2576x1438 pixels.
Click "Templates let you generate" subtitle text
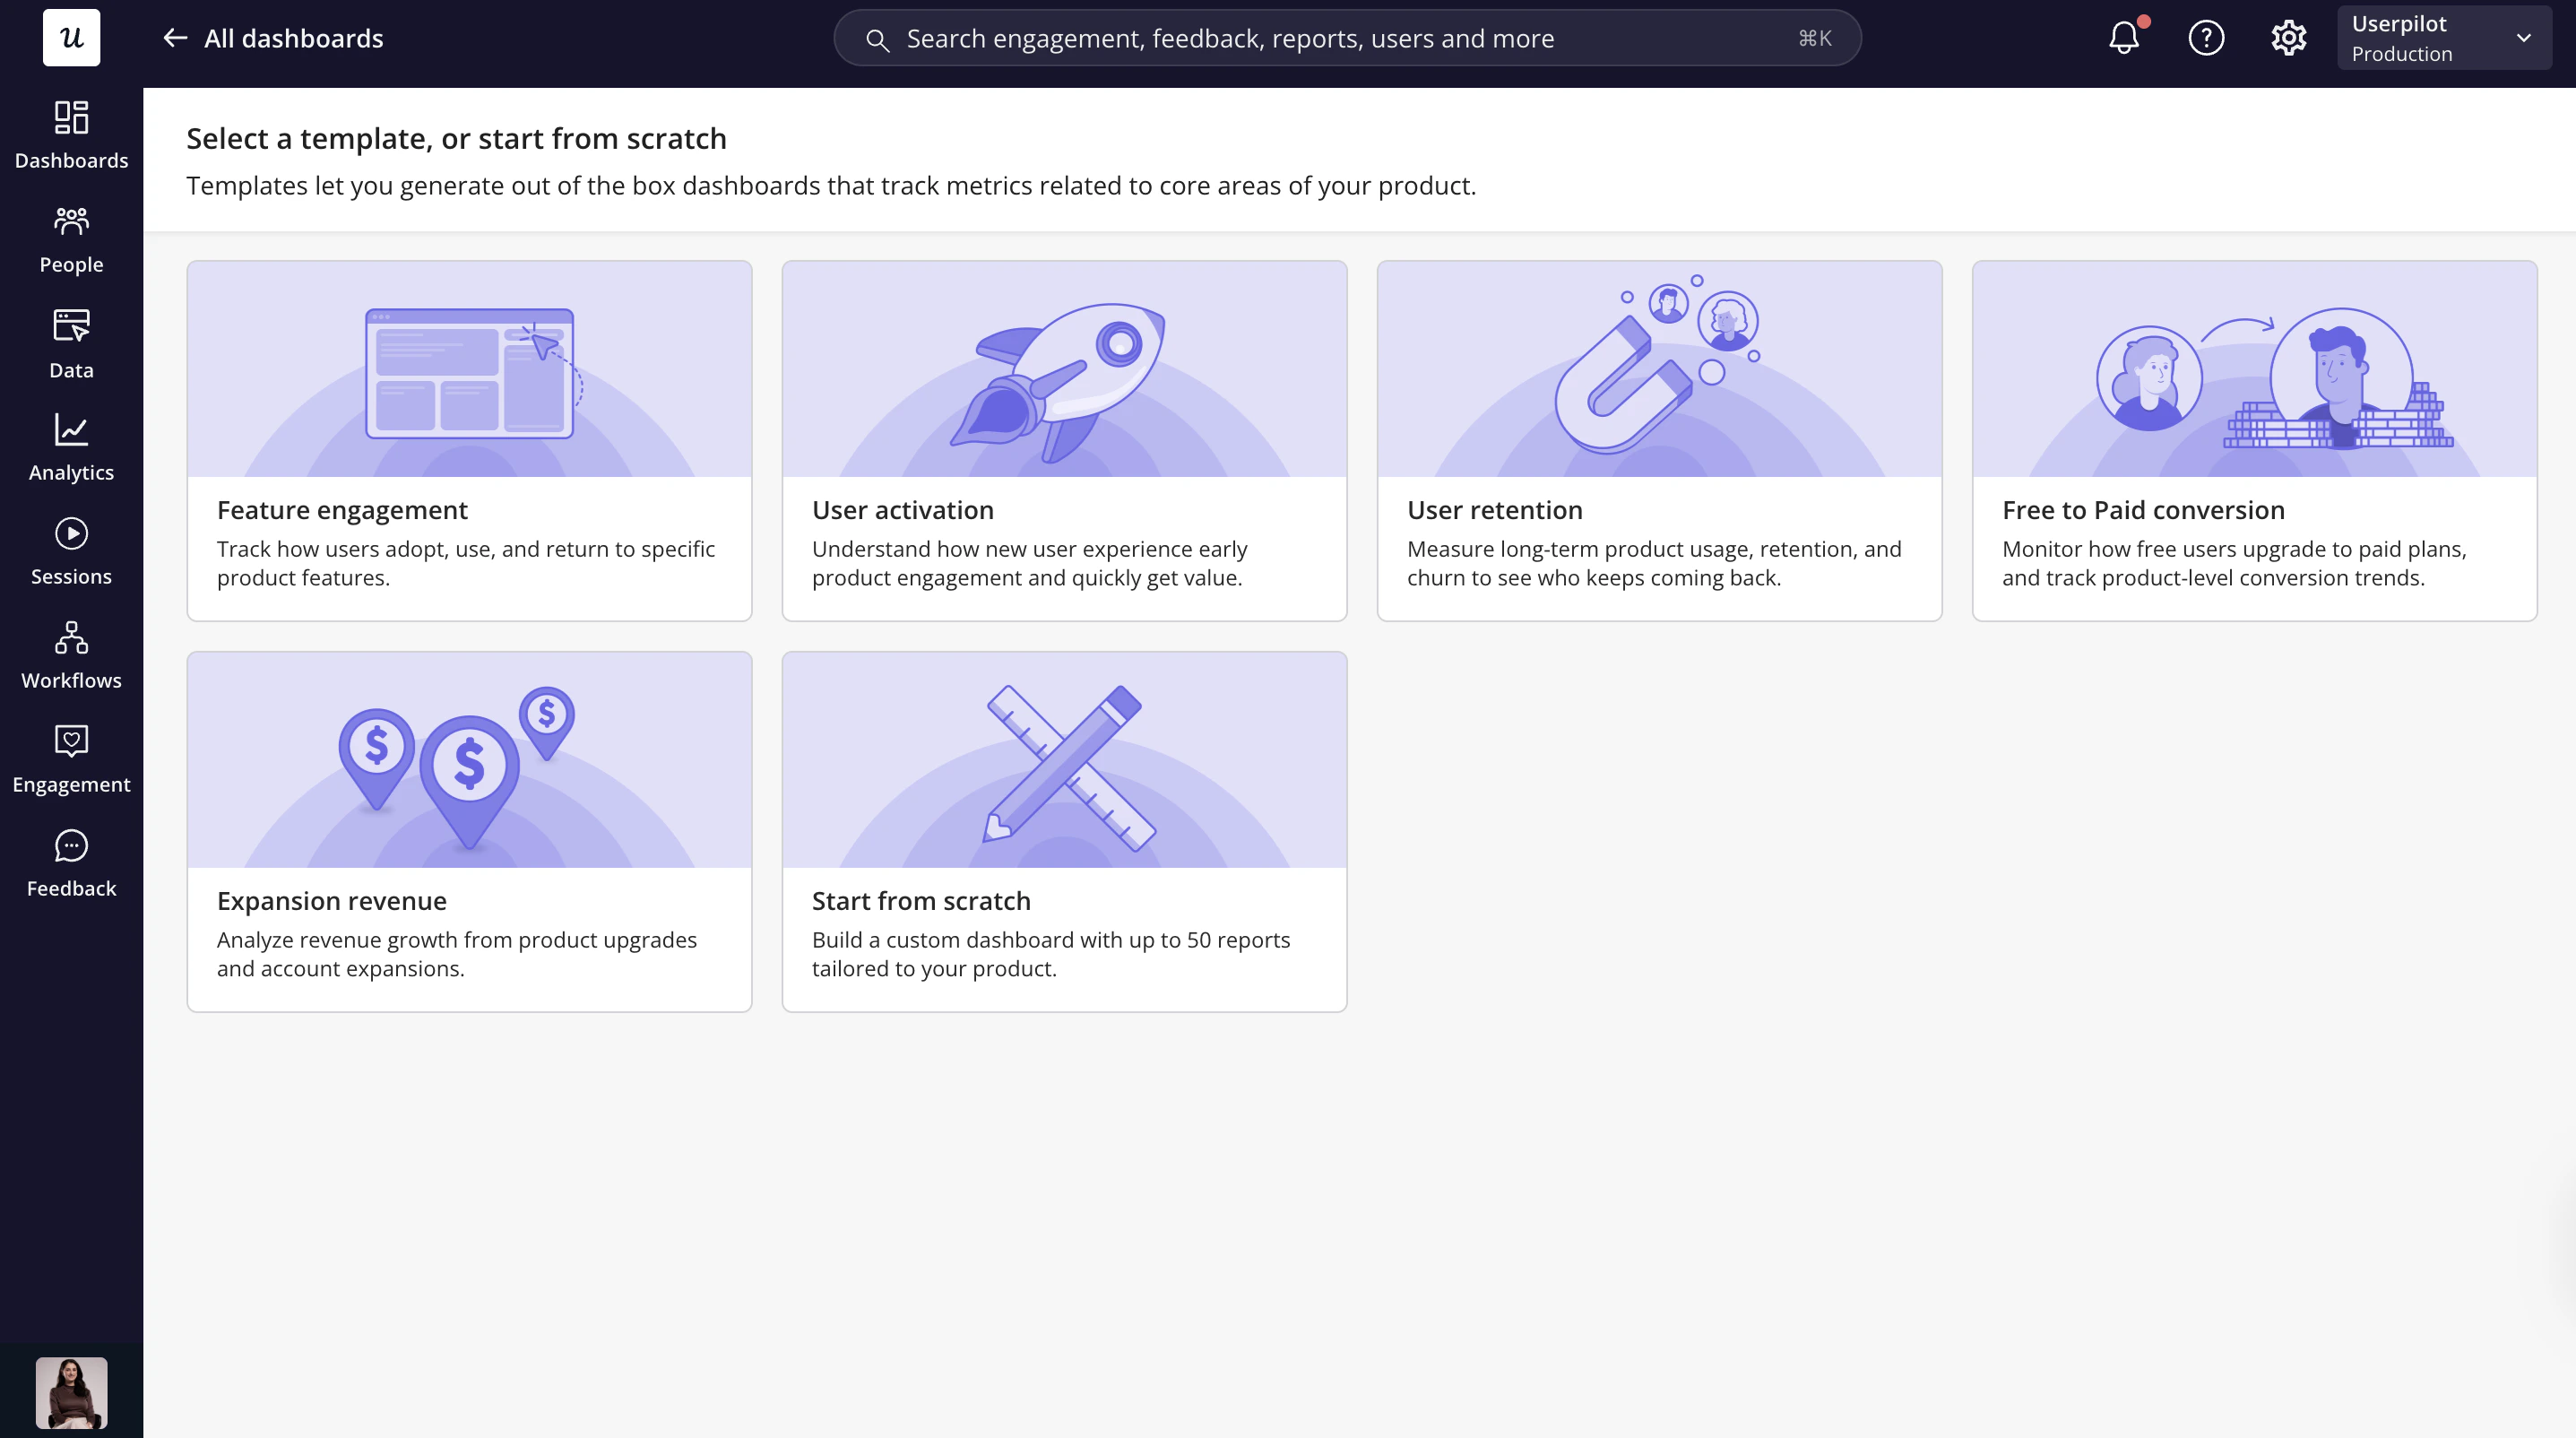point(831,186)
